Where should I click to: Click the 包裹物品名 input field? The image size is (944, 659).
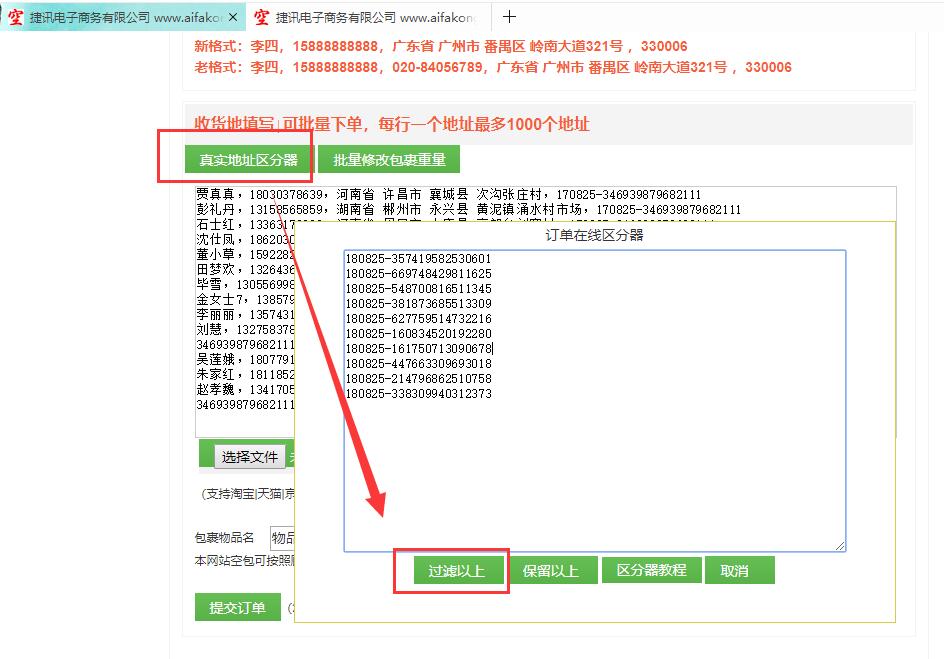click(281, 538)
